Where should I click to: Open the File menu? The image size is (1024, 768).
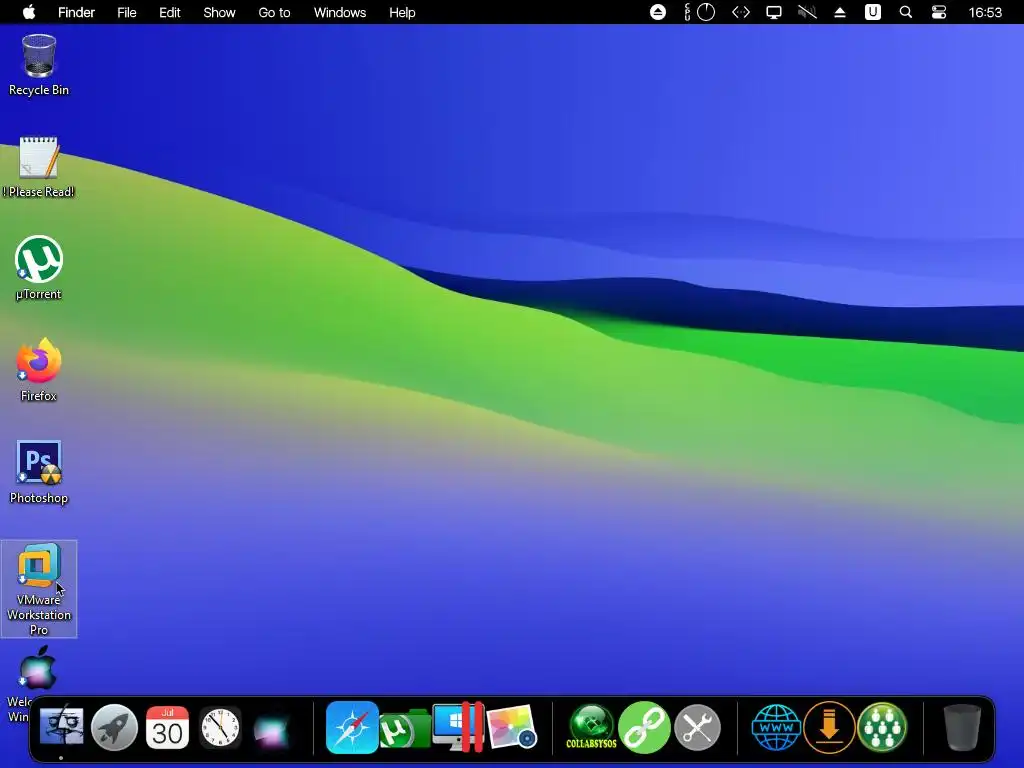(127, 12)
